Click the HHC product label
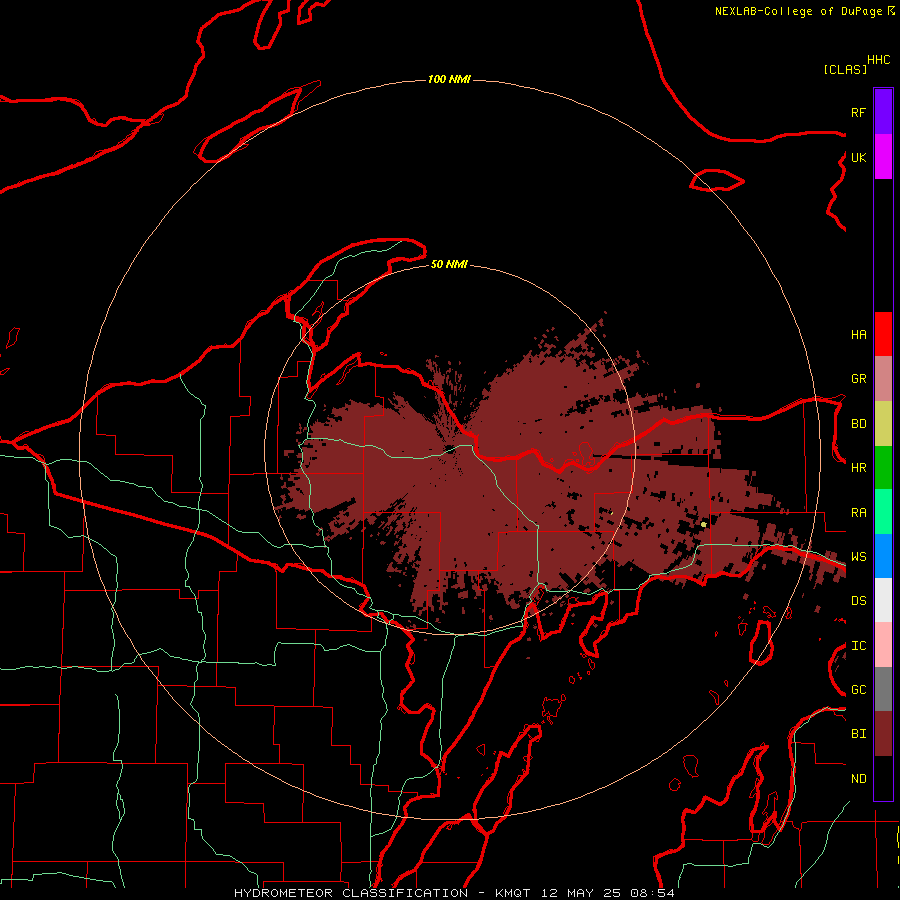Viewport: 900px width, 900px height. click(x=879, y=60)
